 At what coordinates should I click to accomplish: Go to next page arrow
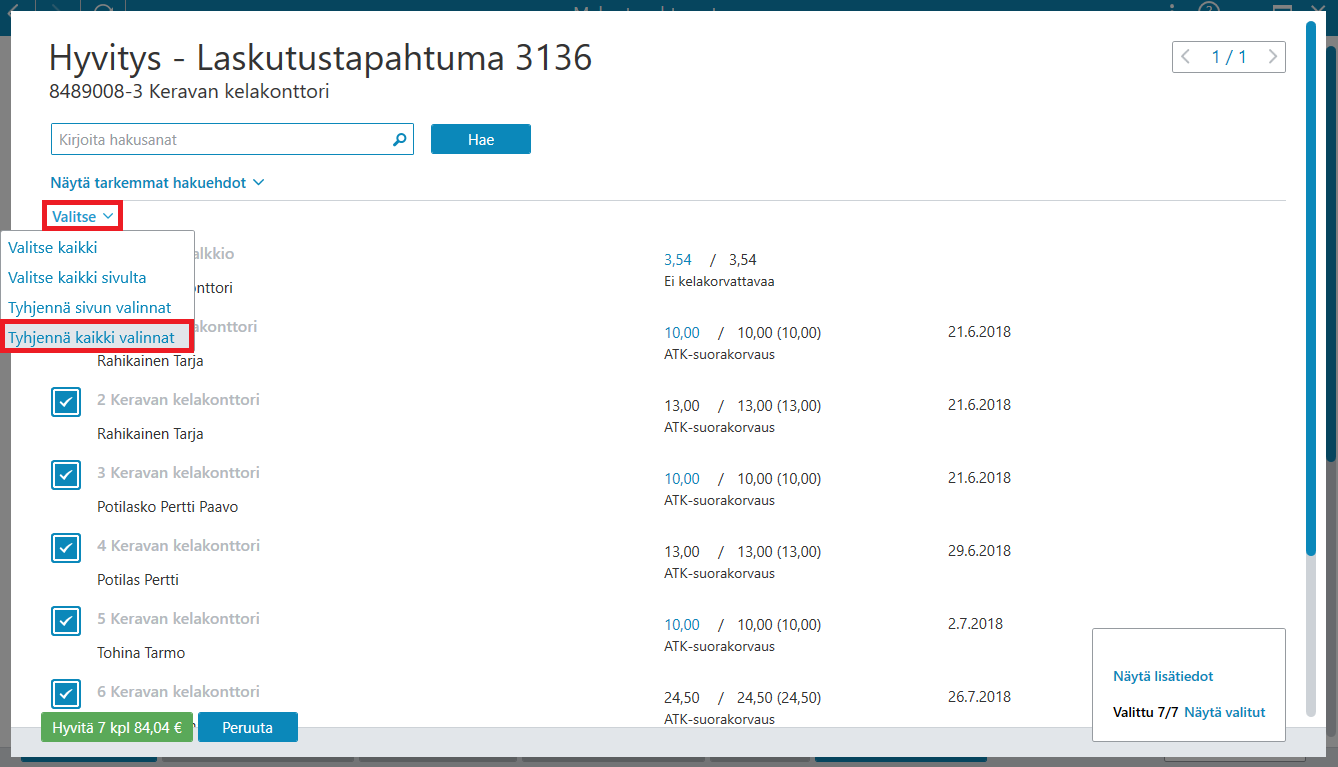click(x=1272, y=57)
